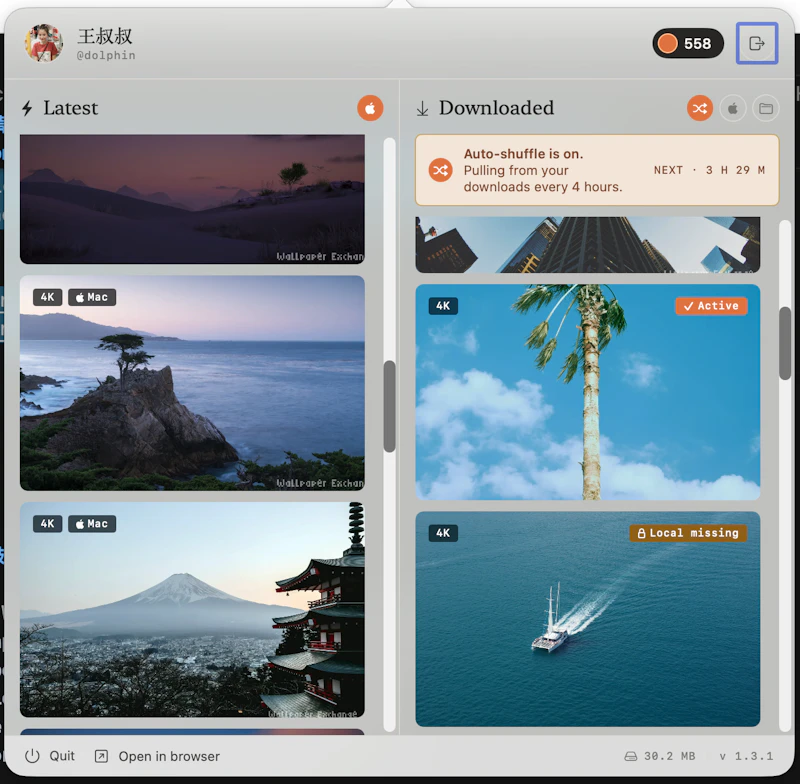Select the skyscrapers downloaded wallpaper
The height and width of the screenshot is (784, 800).
(588, 245)
